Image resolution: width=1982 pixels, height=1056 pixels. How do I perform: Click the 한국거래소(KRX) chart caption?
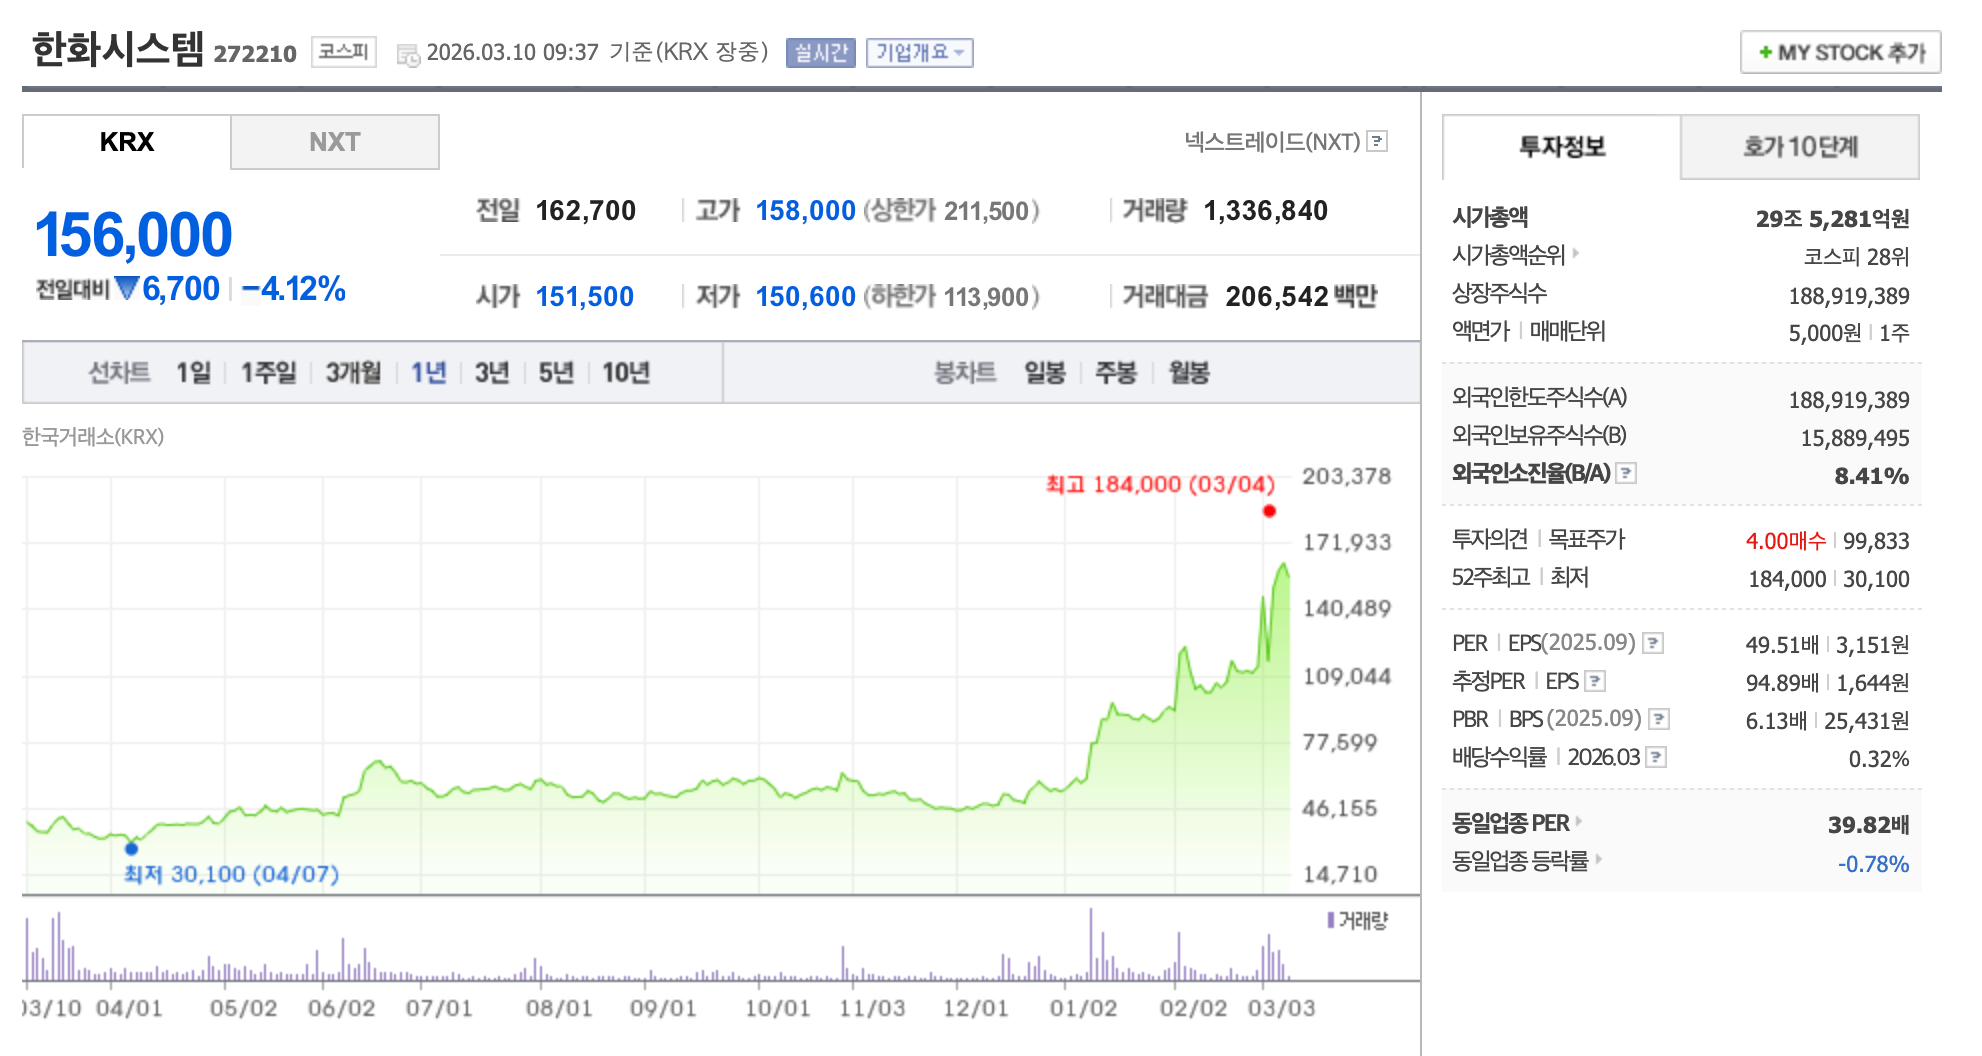click(x=93, y=437)
